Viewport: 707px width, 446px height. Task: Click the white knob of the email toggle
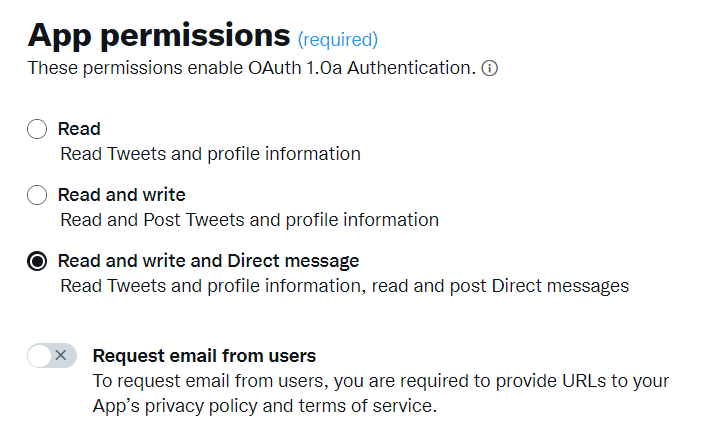tap(40, 355)
